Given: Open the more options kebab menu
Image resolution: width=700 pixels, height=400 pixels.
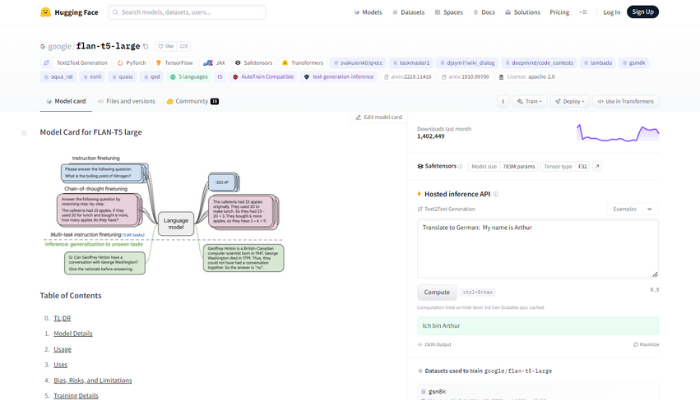Looking at the screenshot, I should tap(503, 101).
